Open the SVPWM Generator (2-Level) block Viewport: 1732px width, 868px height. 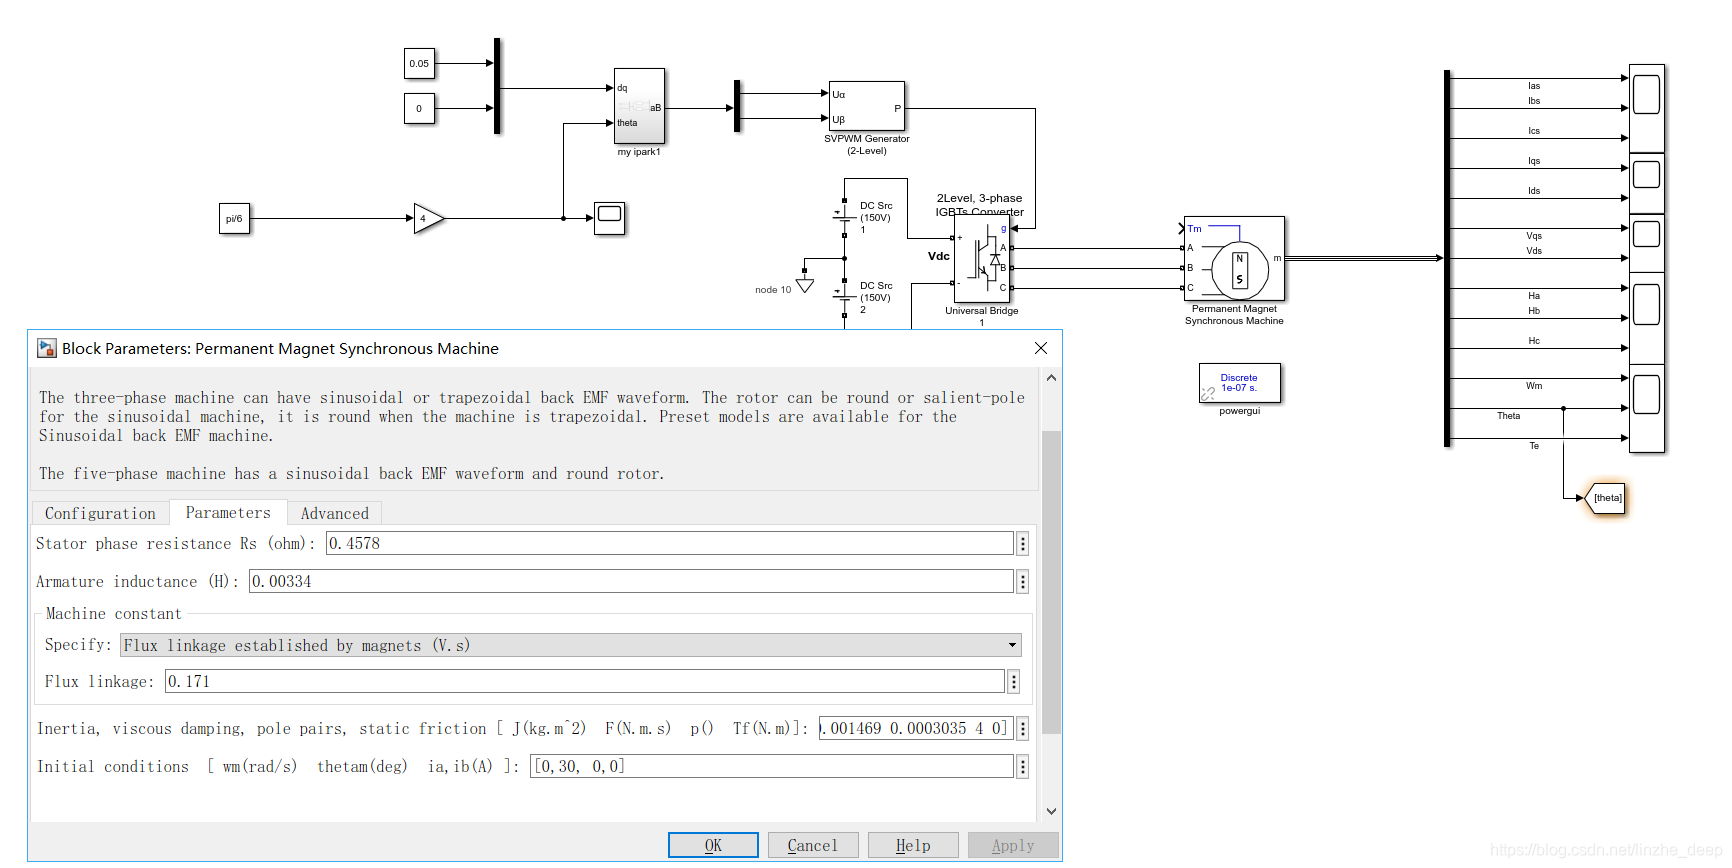tap(867, 106)
